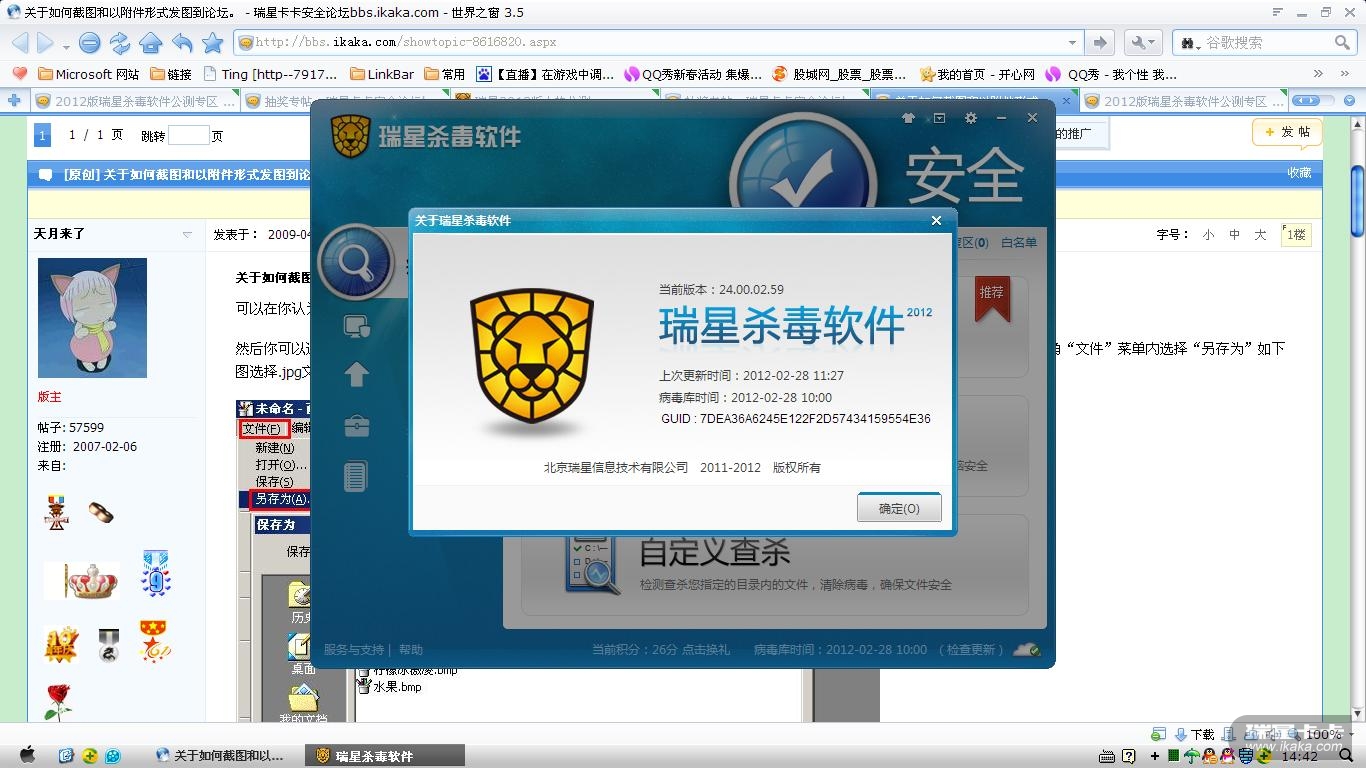The width and height of the screenshot is (1366, 768).
Task: Click the skin shirt icon in Rising title bar
Action: (x=908, y=118)
